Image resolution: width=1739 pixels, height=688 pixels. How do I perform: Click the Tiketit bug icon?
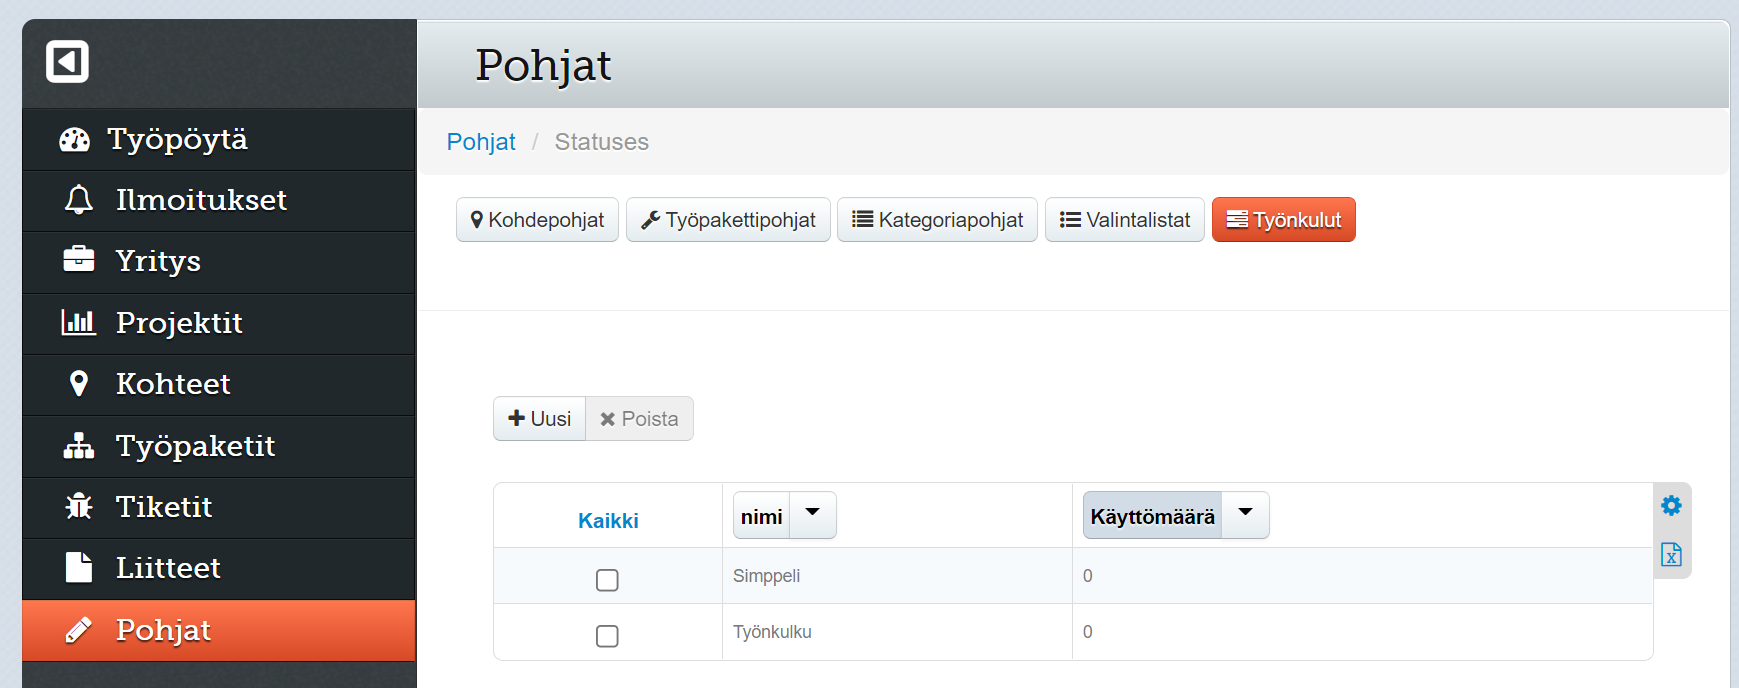point(79,506)
